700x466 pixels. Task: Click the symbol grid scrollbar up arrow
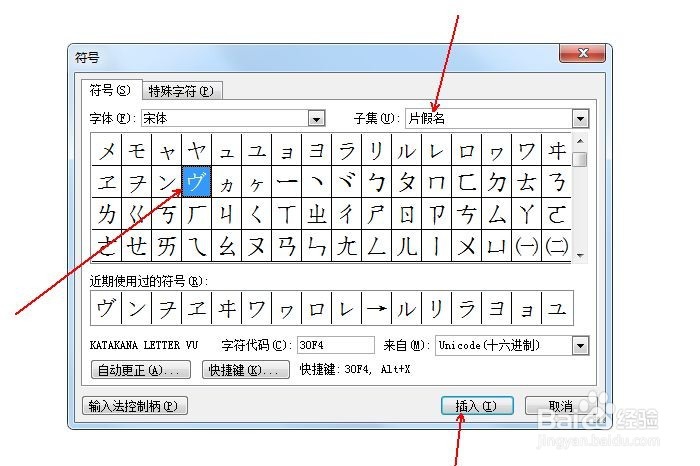(580, 141)
